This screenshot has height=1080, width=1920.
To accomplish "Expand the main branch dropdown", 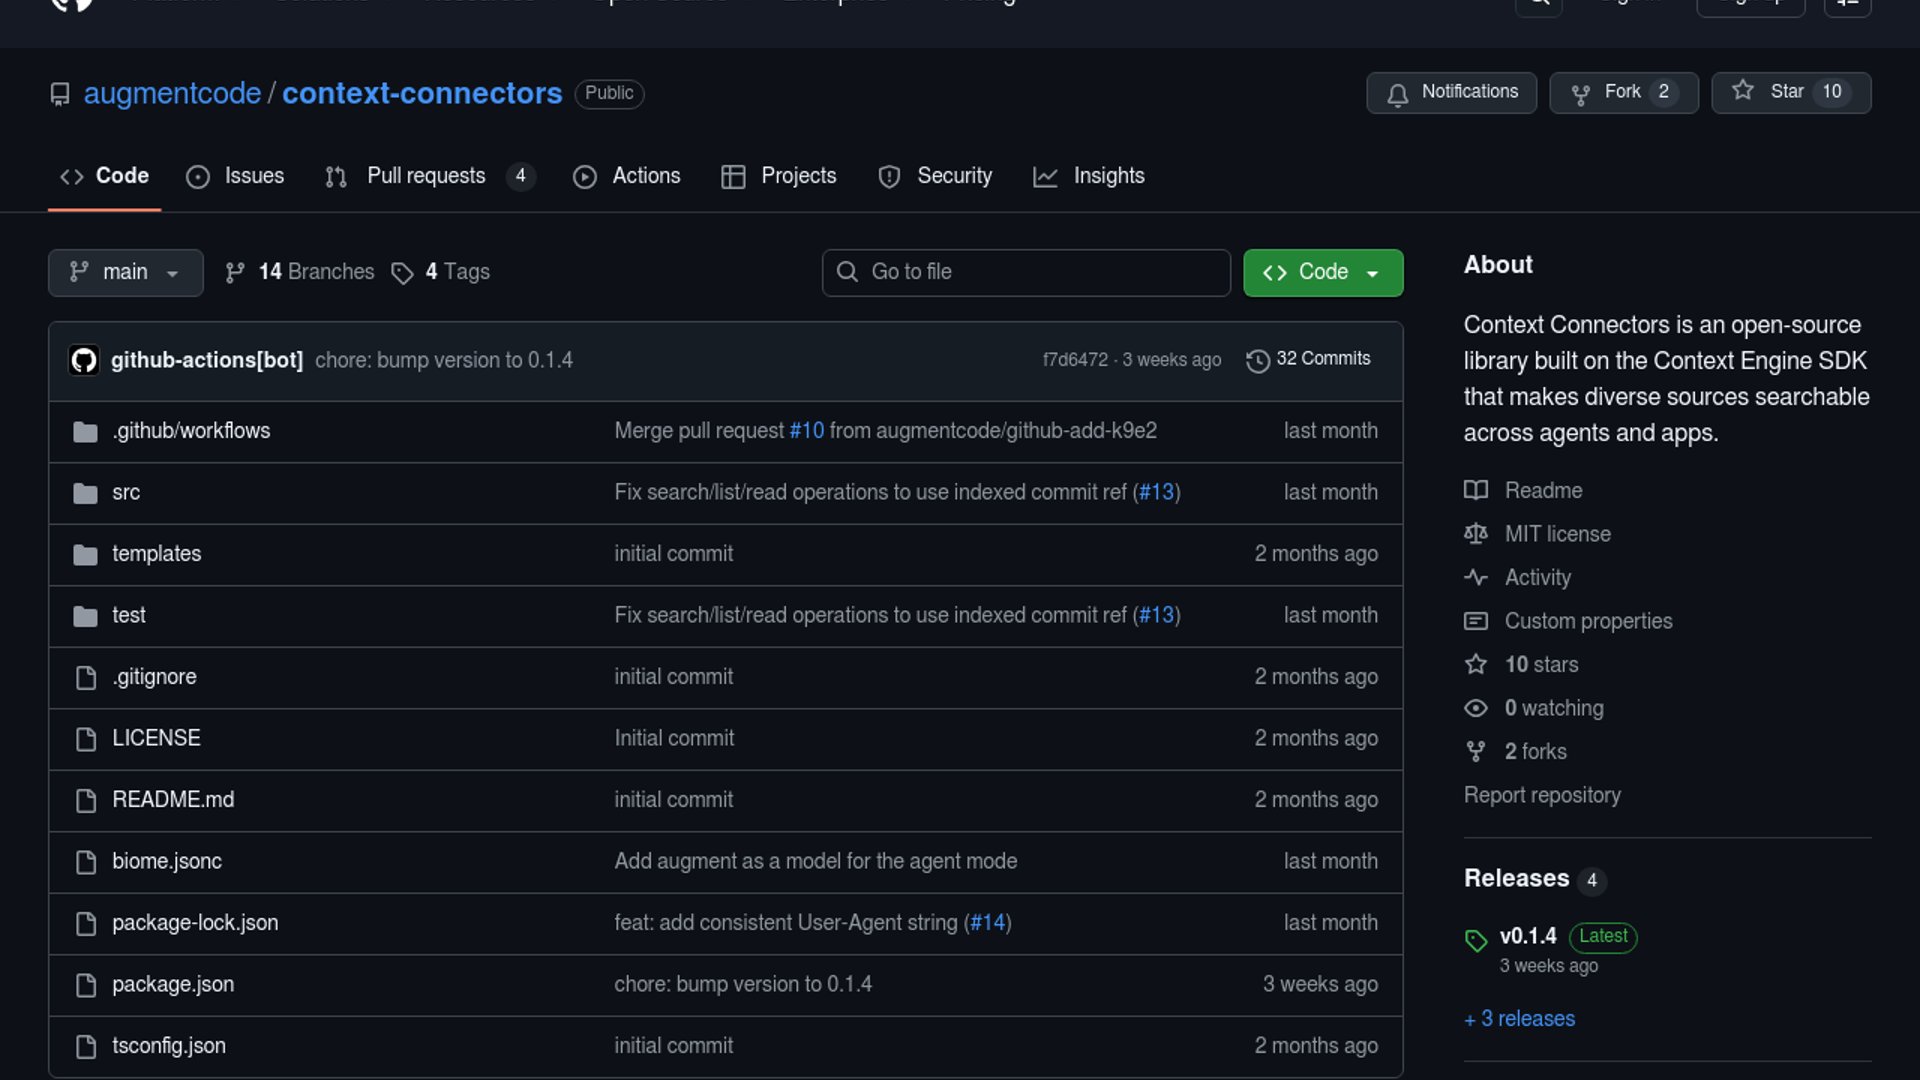I will [125, 272].
